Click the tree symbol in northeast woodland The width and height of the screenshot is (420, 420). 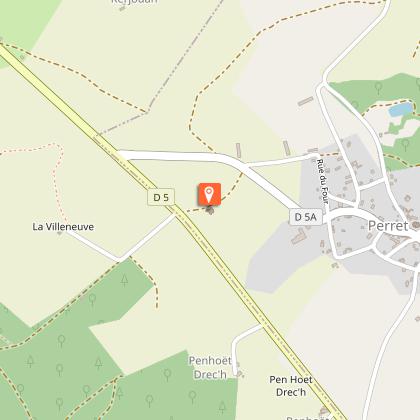coord(378,88)
